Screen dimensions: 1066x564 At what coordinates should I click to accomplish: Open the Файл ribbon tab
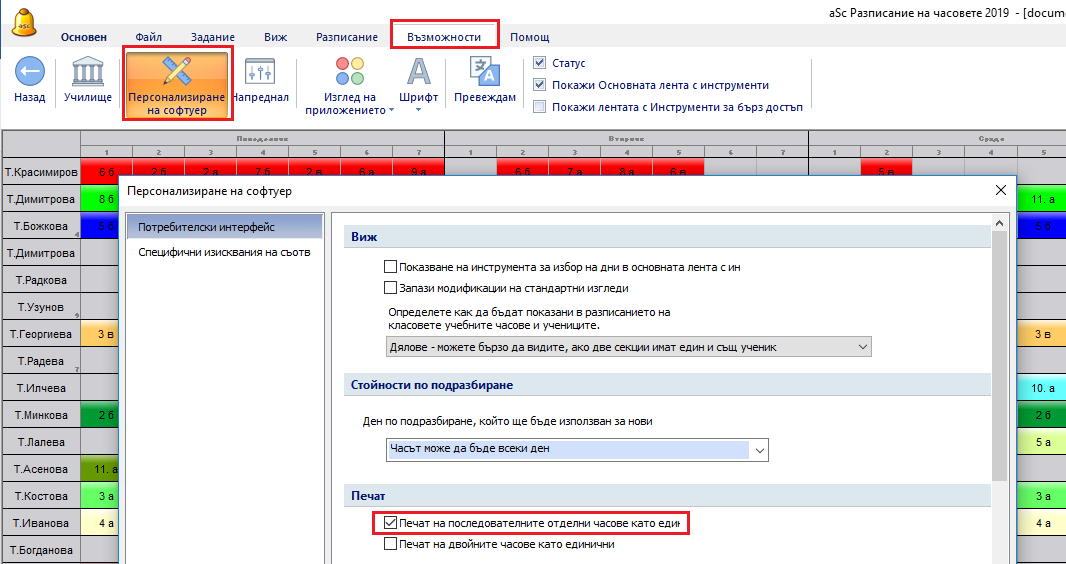coord(149,37)
